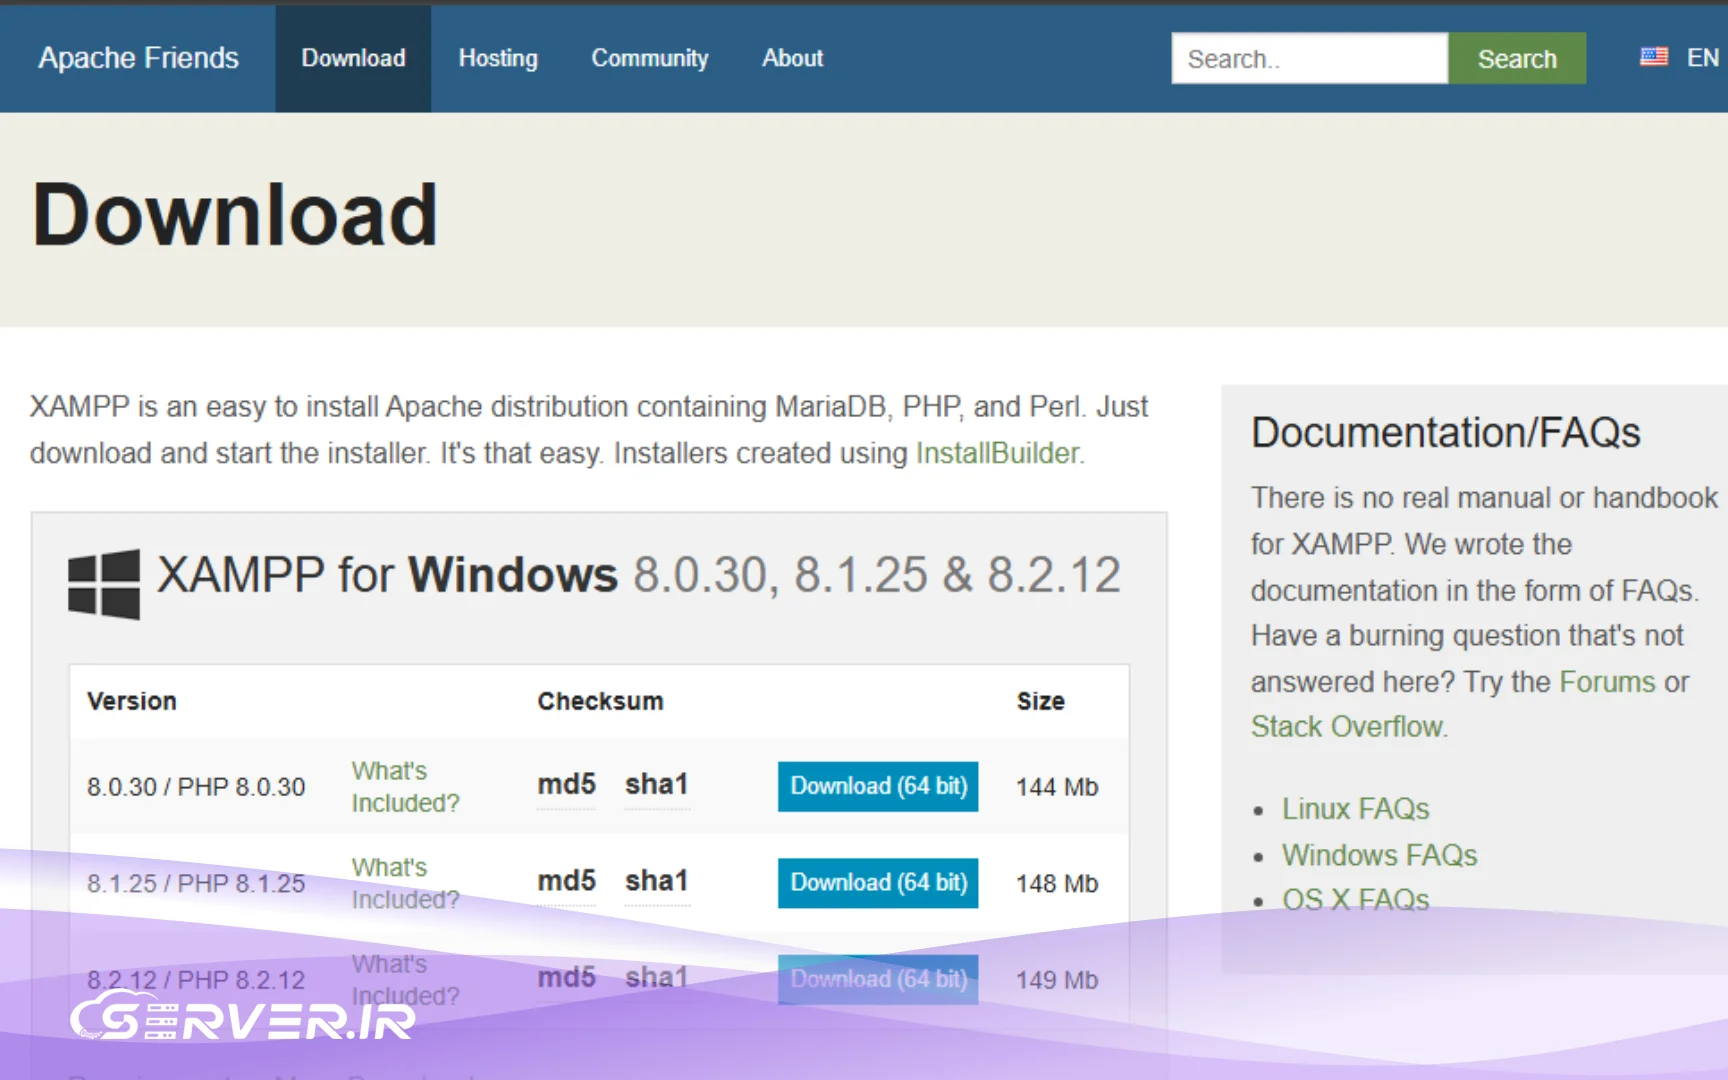1728x1080 pixels.
Task: Show md5 checksum for 8.1.25
Action: [x=566, y=881]
